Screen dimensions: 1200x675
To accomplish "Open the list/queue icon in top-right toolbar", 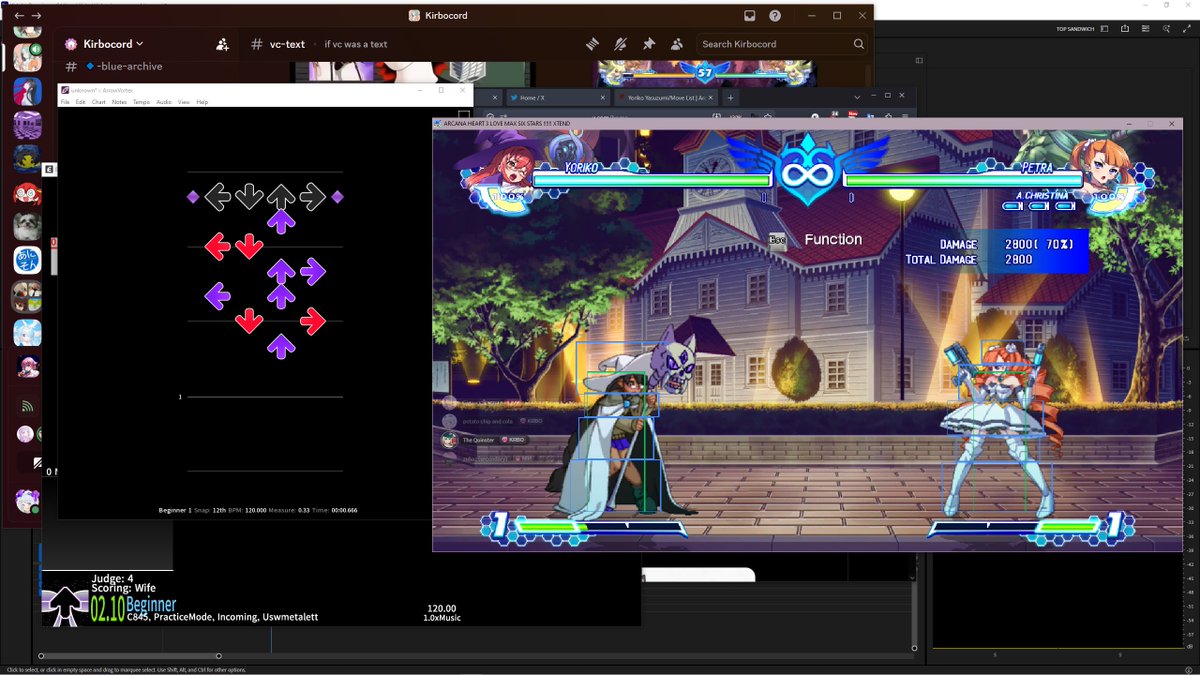I will [x=1147, y=29].
